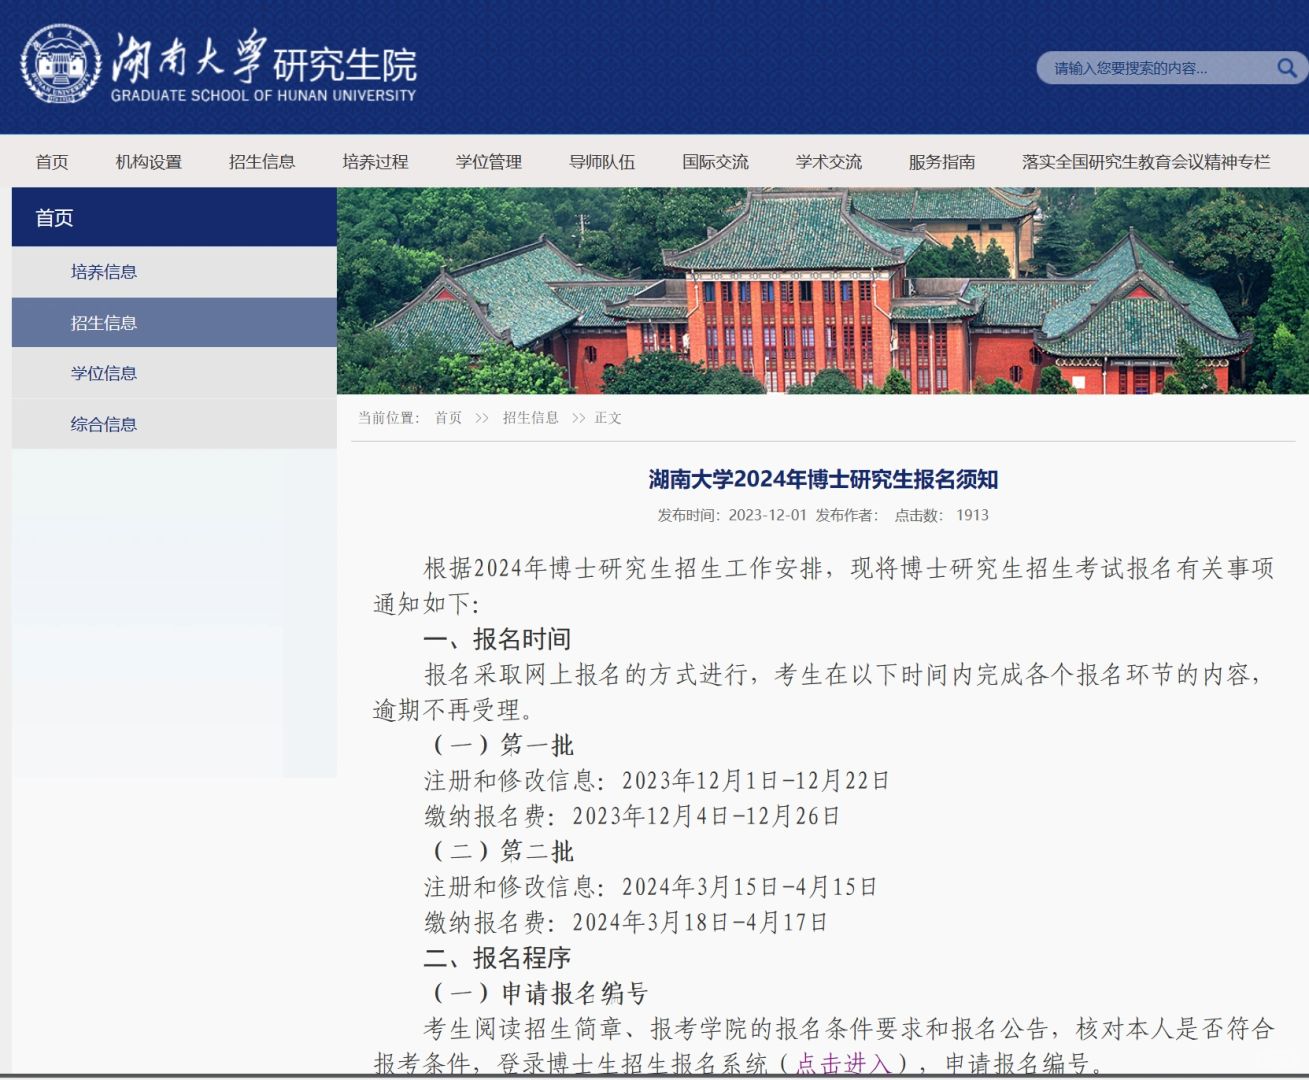Click the article title 湖南大学2024年博士研究生报名须知
Screen dimensions: 1309x1080
click(823, 479)
